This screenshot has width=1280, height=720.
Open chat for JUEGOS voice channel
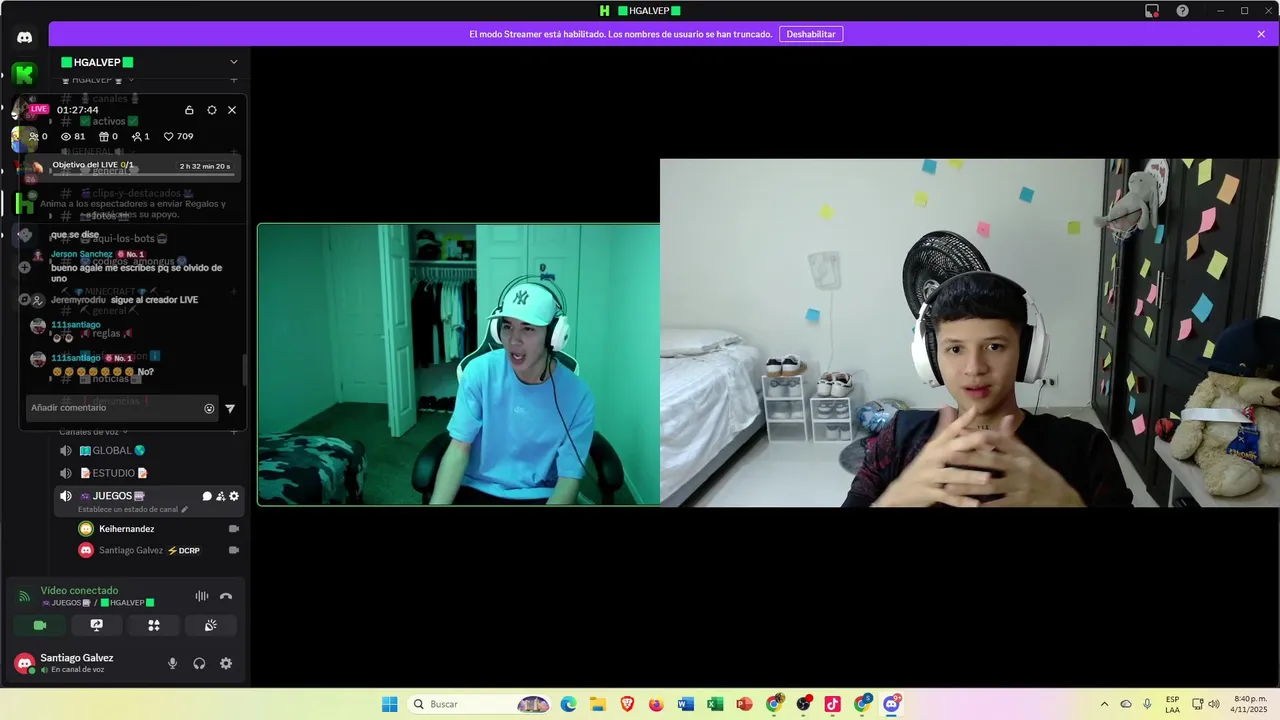tap(207, 496)
